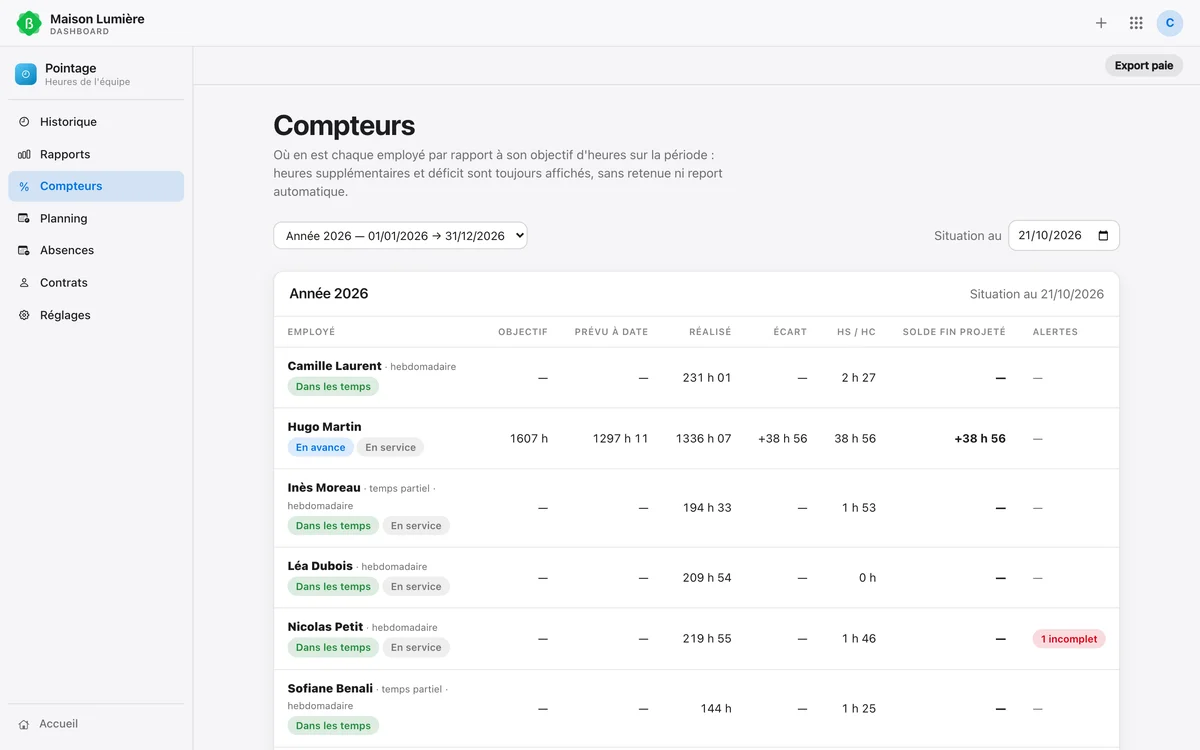Select employee name Inès Moreau
The image size is (1200, 750).
[x=324, y=488]
